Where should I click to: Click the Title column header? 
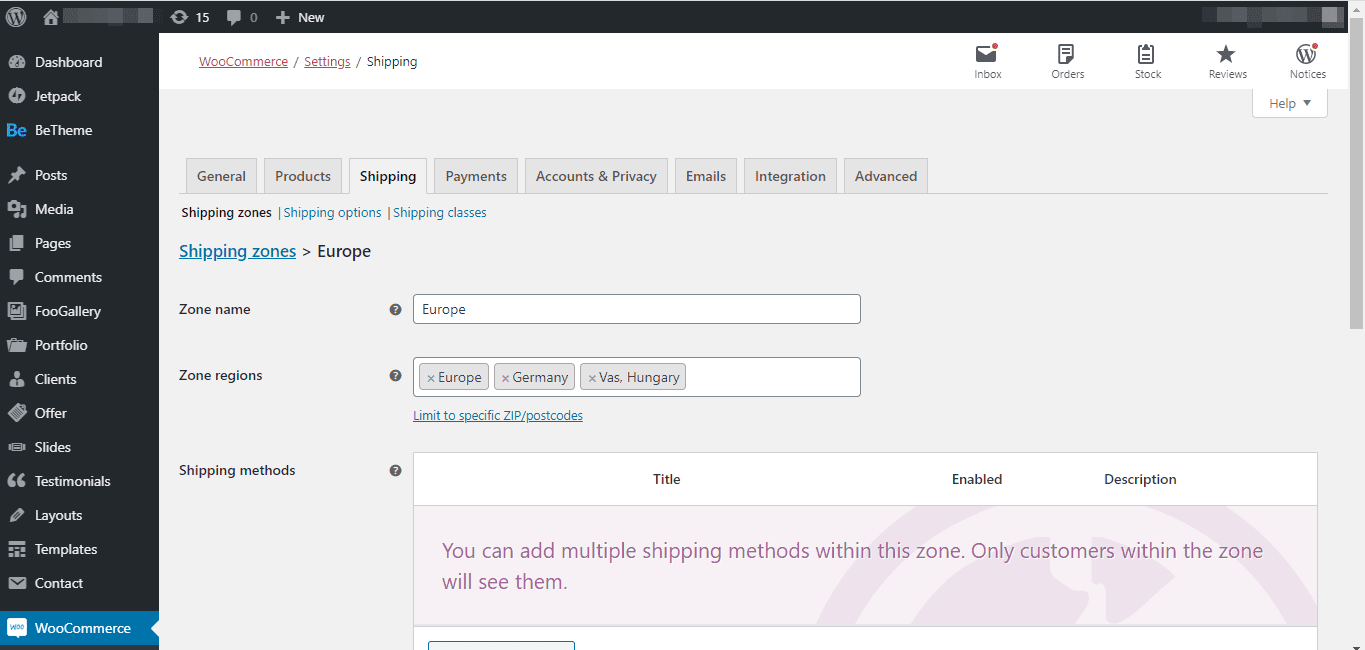(x=667, y=480)
